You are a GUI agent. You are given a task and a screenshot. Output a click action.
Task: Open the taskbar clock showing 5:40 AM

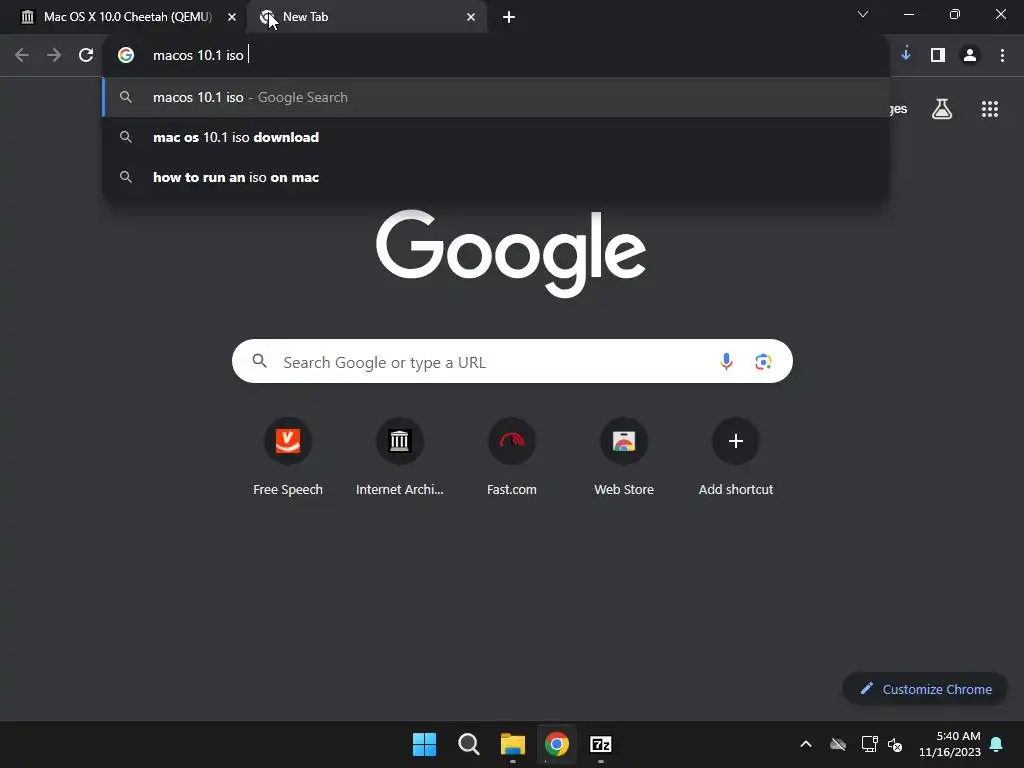pos(950,744)
